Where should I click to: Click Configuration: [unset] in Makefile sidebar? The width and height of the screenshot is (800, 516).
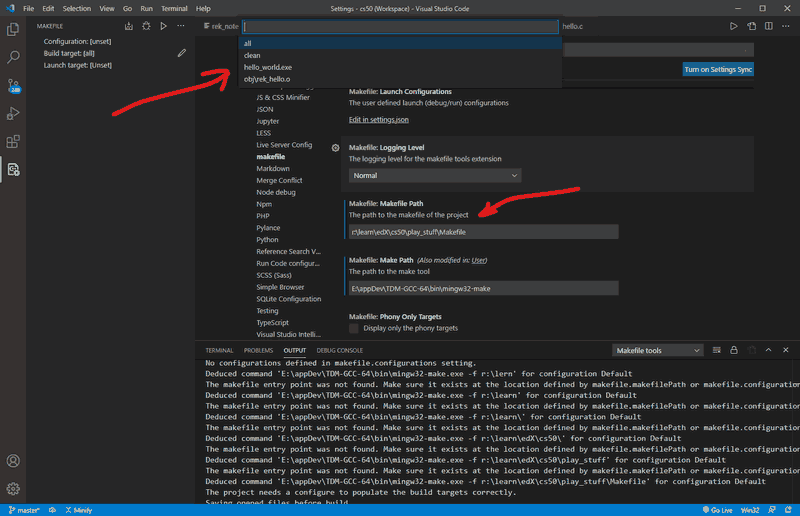(x=77, y=41)
